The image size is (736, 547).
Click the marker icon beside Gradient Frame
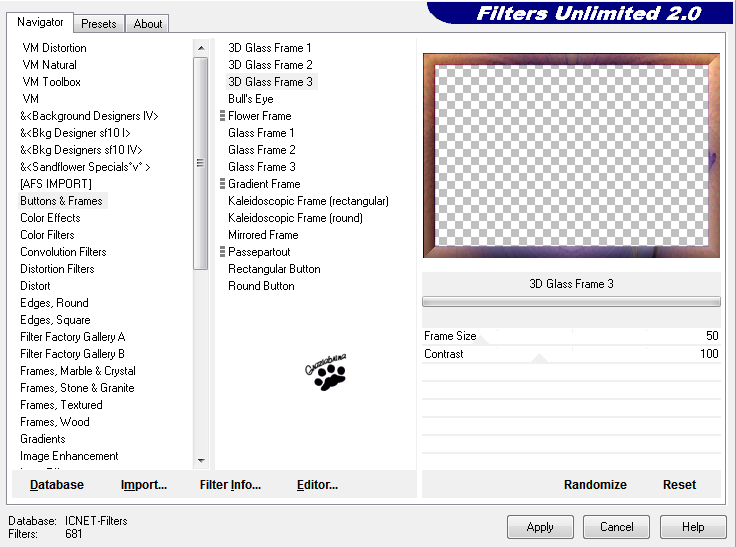coord(222,184)
